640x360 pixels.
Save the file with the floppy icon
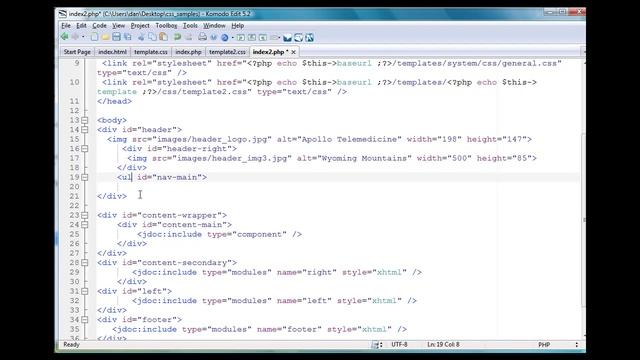coord(116,37)
